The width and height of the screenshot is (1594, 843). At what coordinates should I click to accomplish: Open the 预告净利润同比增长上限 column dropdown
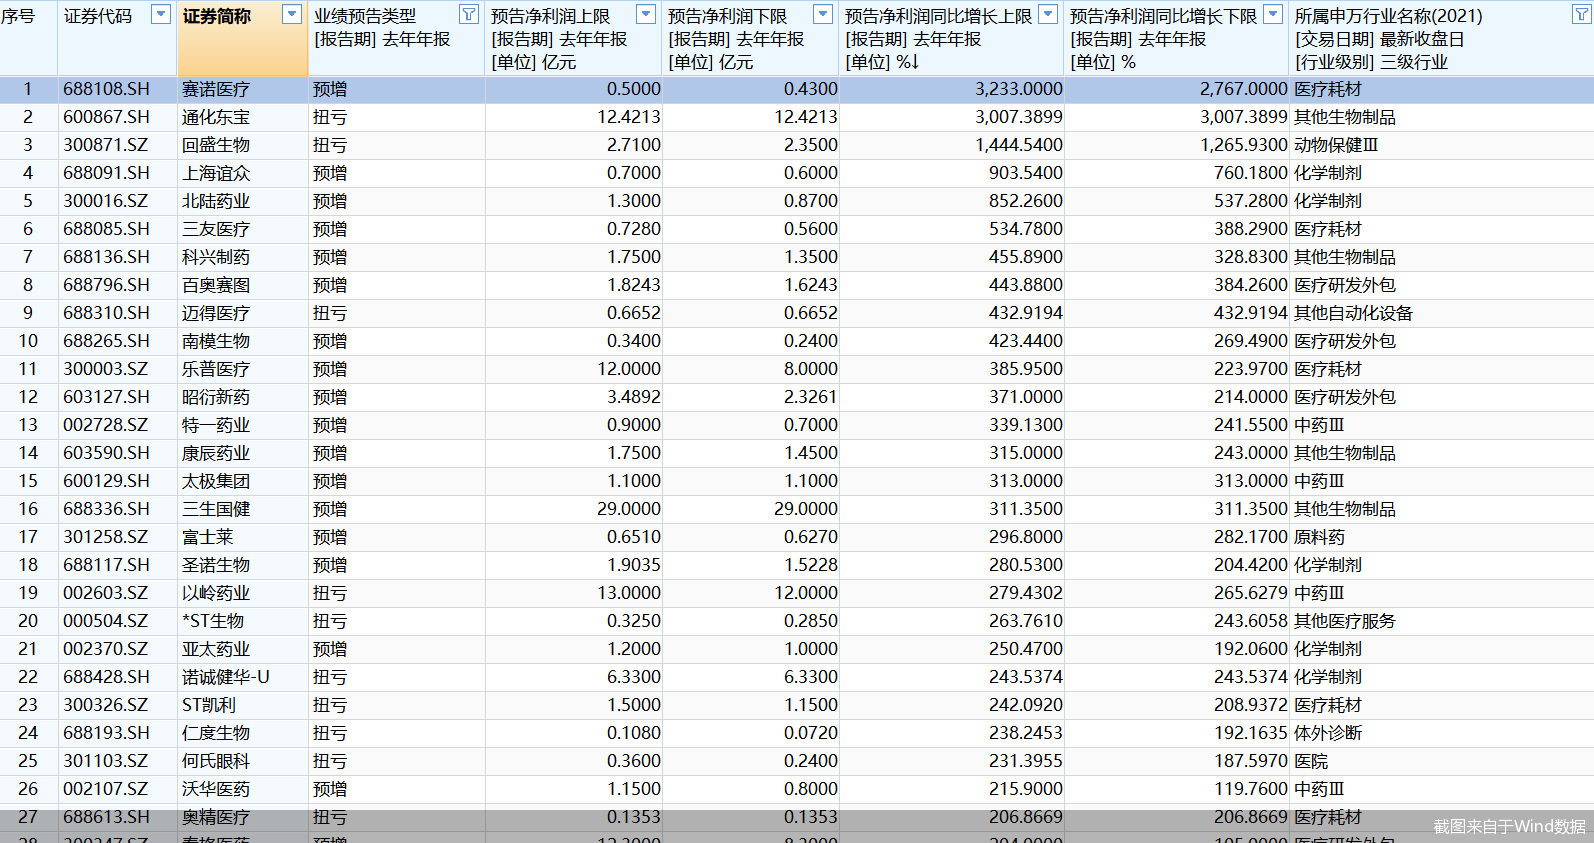coord(1048,14)
